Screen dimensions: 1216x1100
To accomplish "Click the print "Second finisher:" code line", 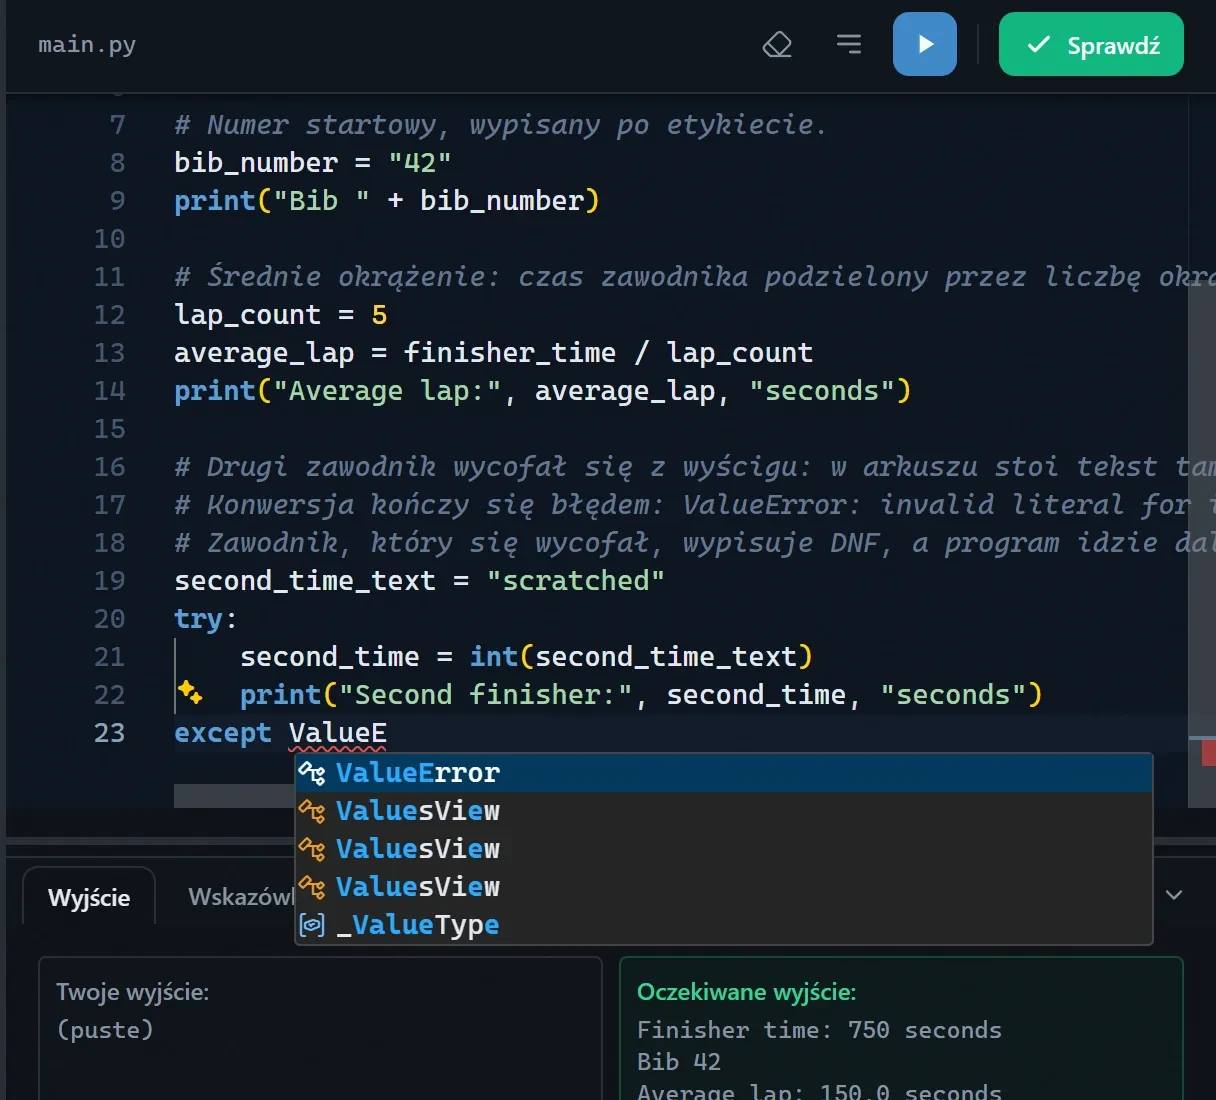I will pos(641,695).
